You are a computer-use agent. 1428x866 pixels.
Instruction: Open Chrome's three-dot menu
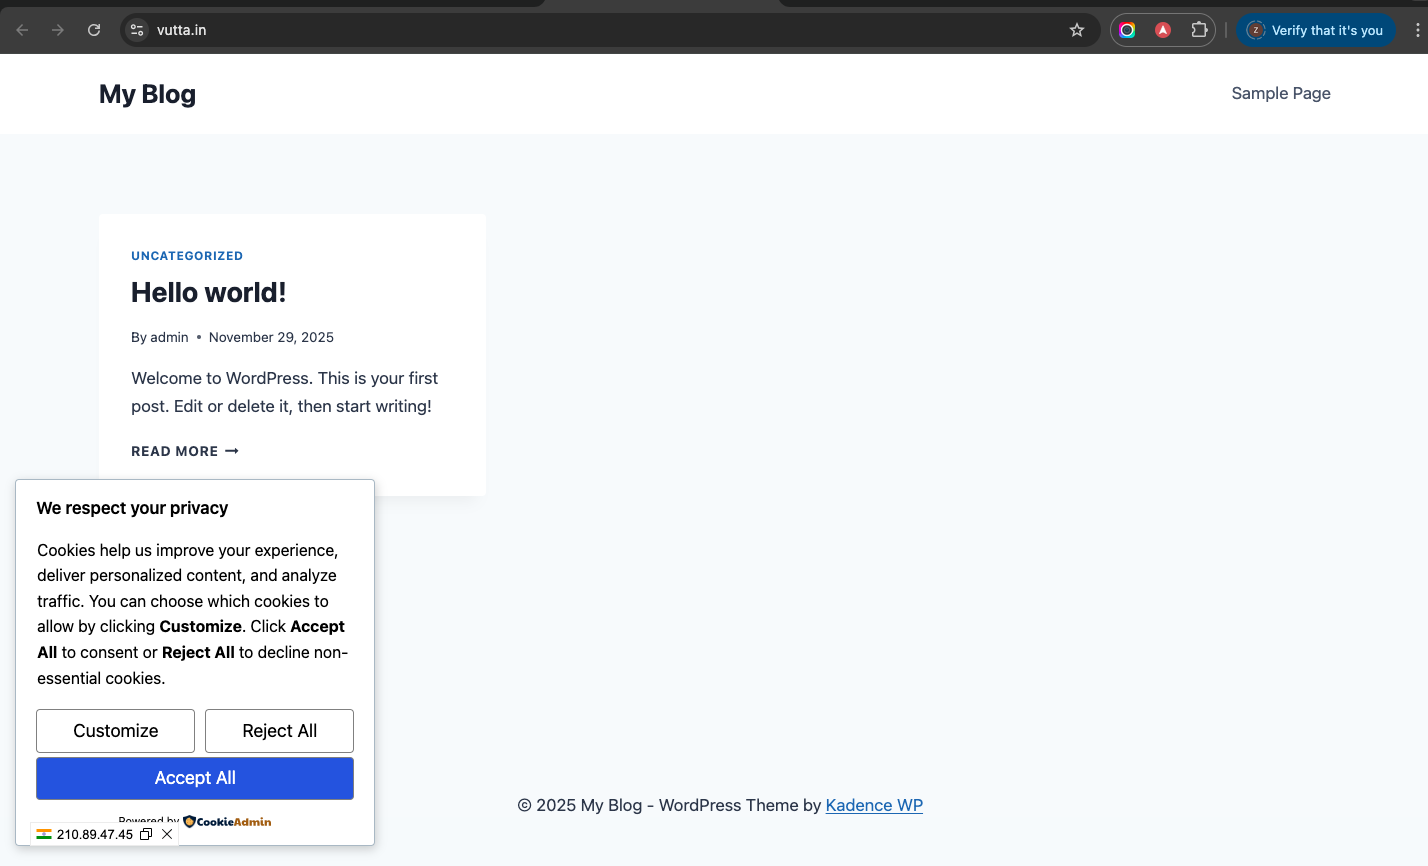point(1417,30)
